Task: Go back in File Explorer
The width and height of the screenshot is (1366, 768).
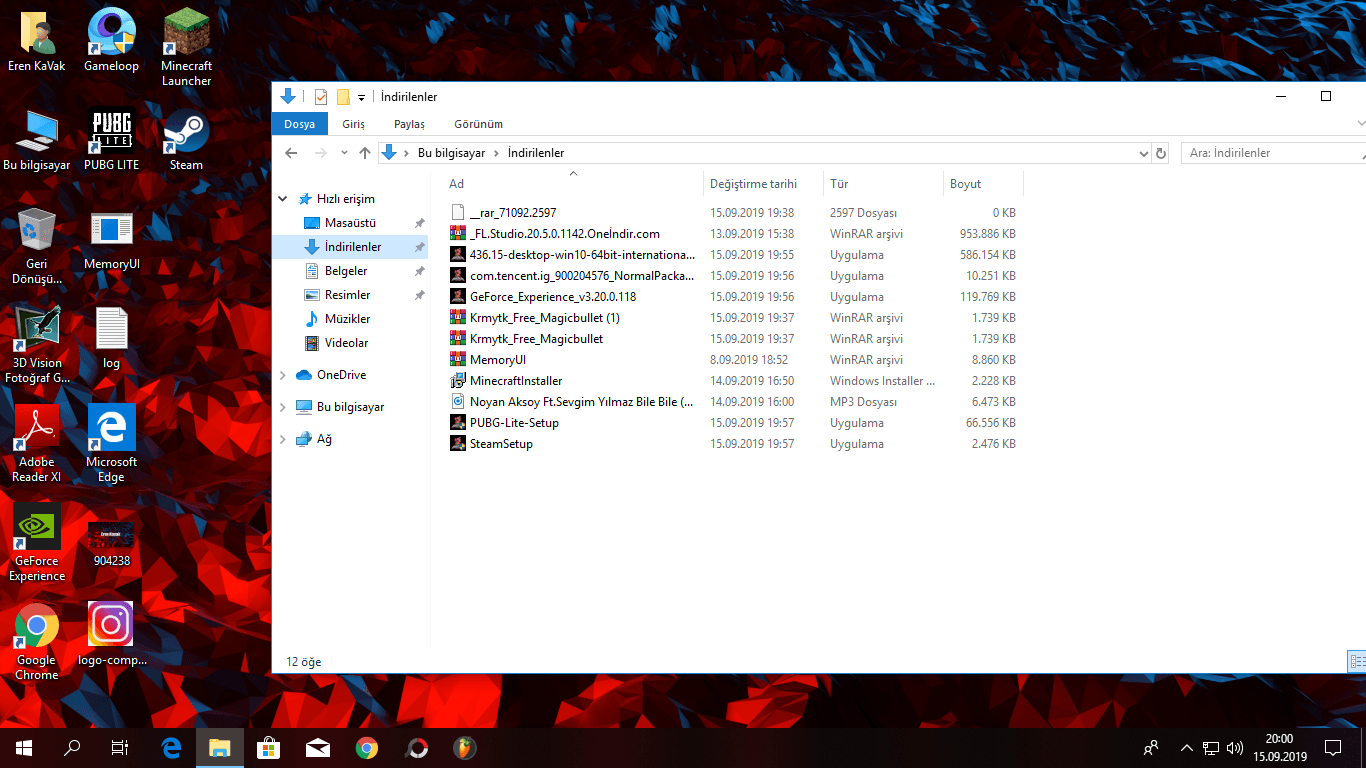Action: pos(291,153)
